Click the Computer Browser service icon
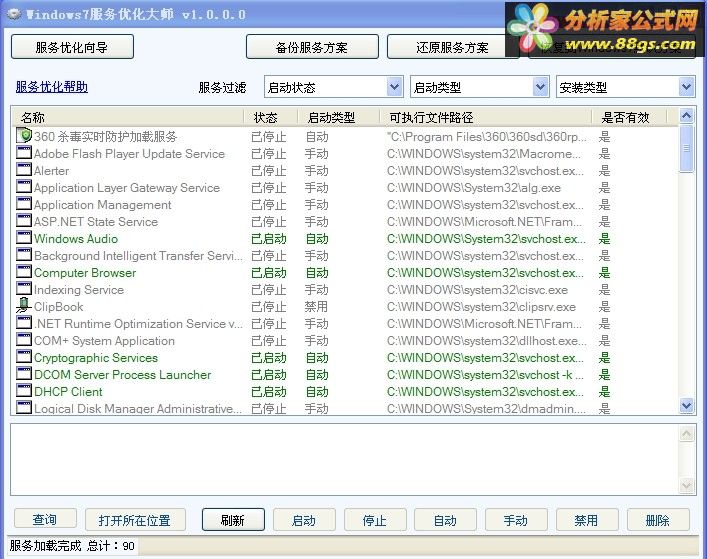This screenshot has width=707, height=559. pyautogui.click(x=24, y=271)
